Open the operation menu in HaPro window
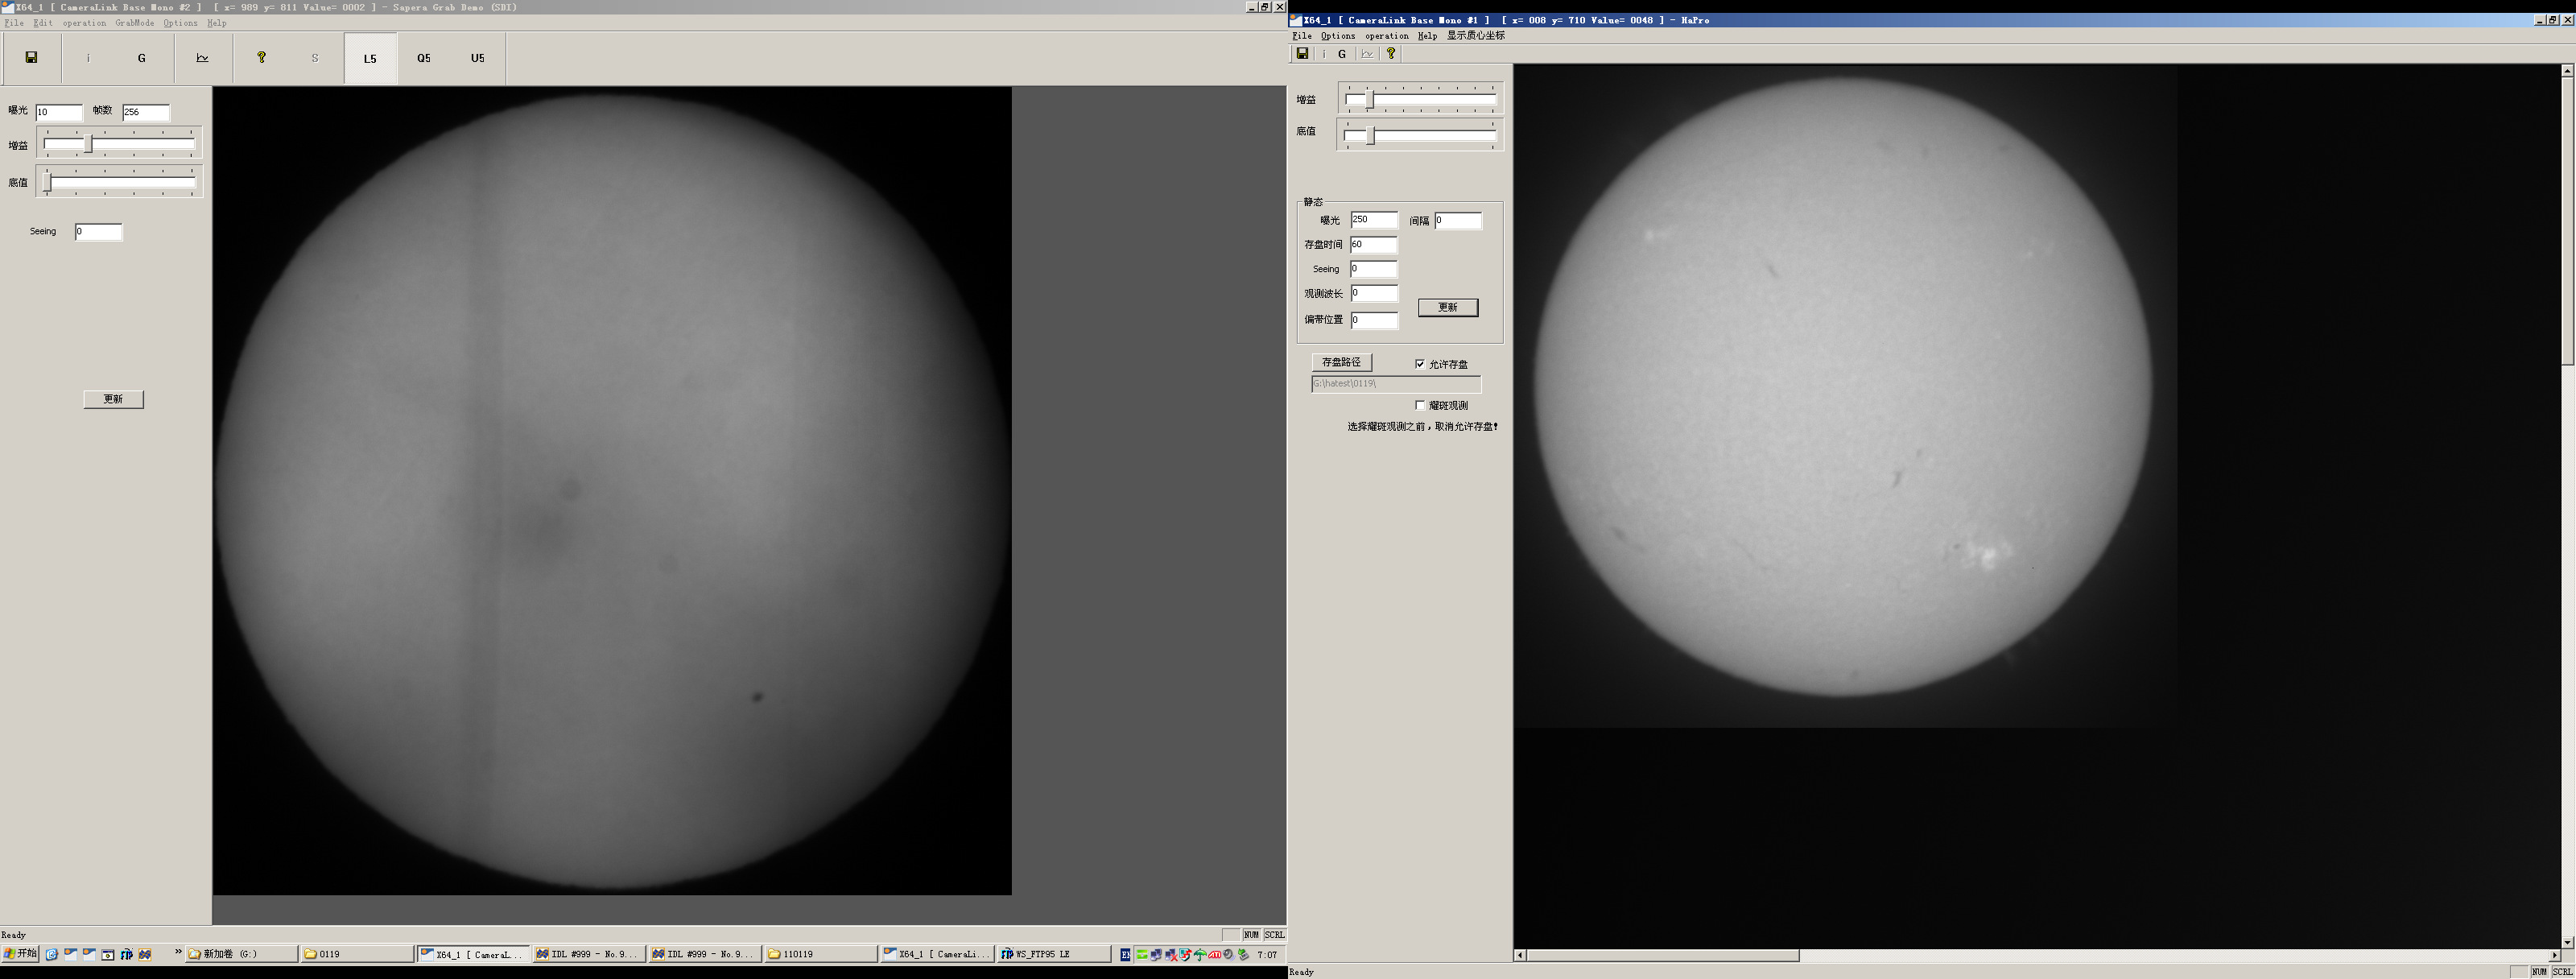 click(x=1386, y=36)
